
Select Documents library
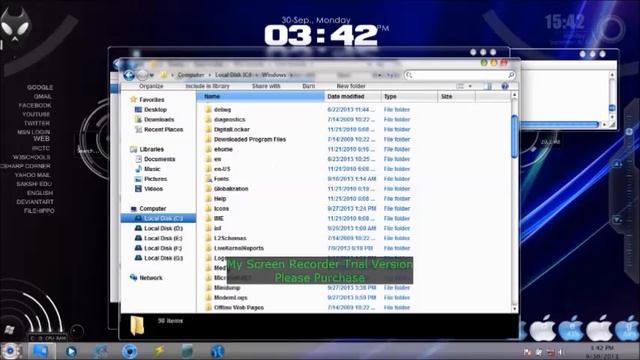pos(159,159)
